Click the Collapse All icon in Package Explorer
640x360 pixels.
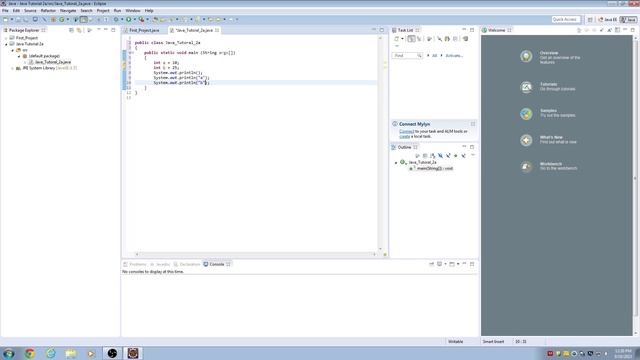coord(71,30)
